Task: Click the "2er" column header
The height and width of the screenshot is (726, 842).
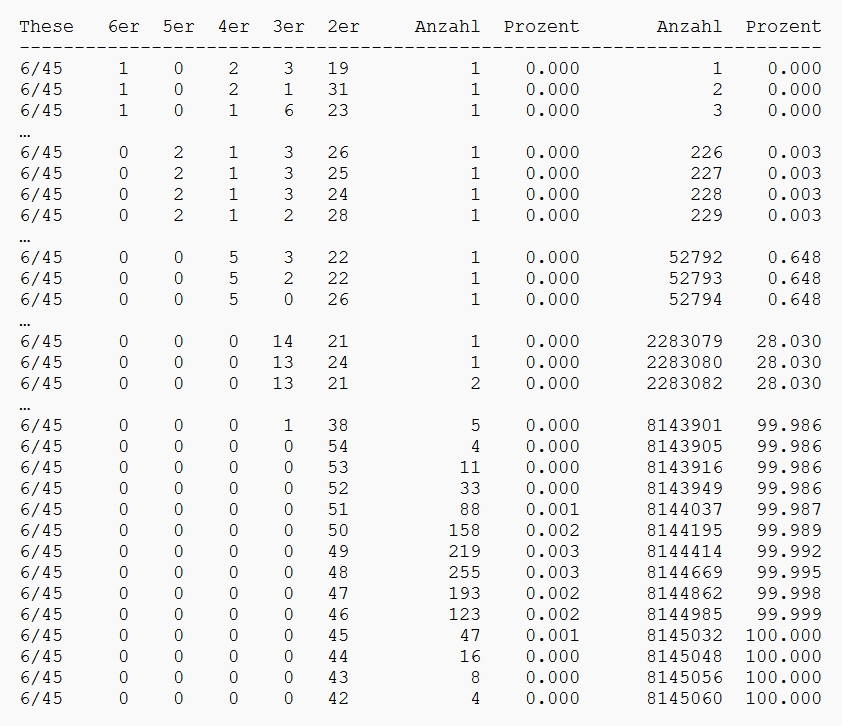Action: (x=343, y=27)
